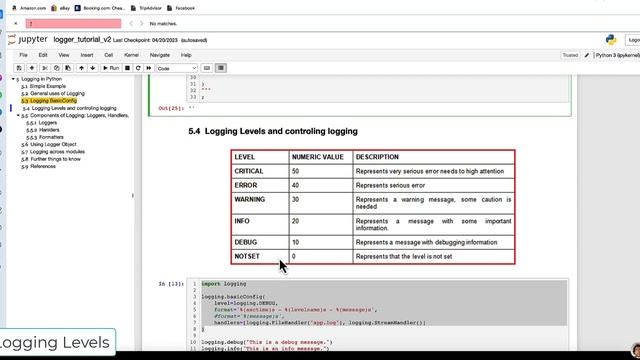Interrupt the kernel with the stop icon
This screenshot has width=640, height=360.
click(x=127, y=68)
